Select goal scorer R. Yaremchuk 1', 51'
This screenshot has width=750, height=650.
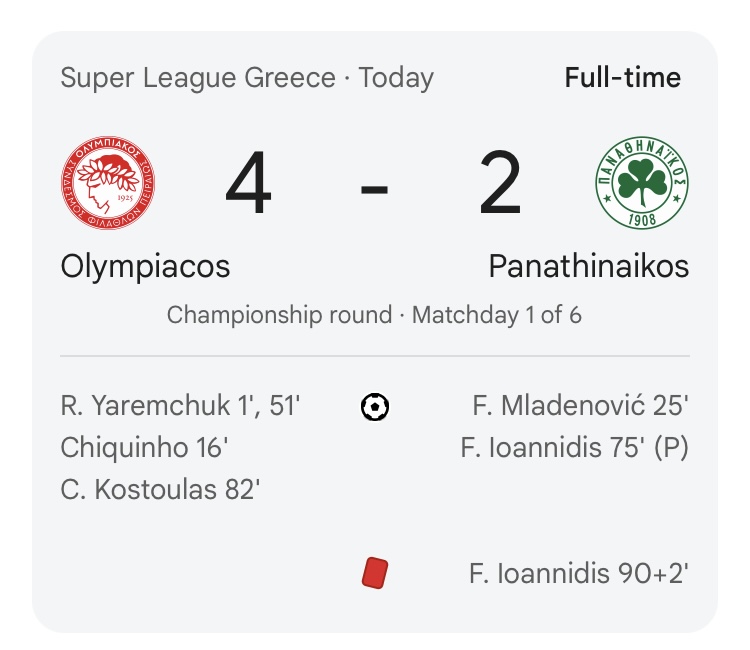coord(180,406)
